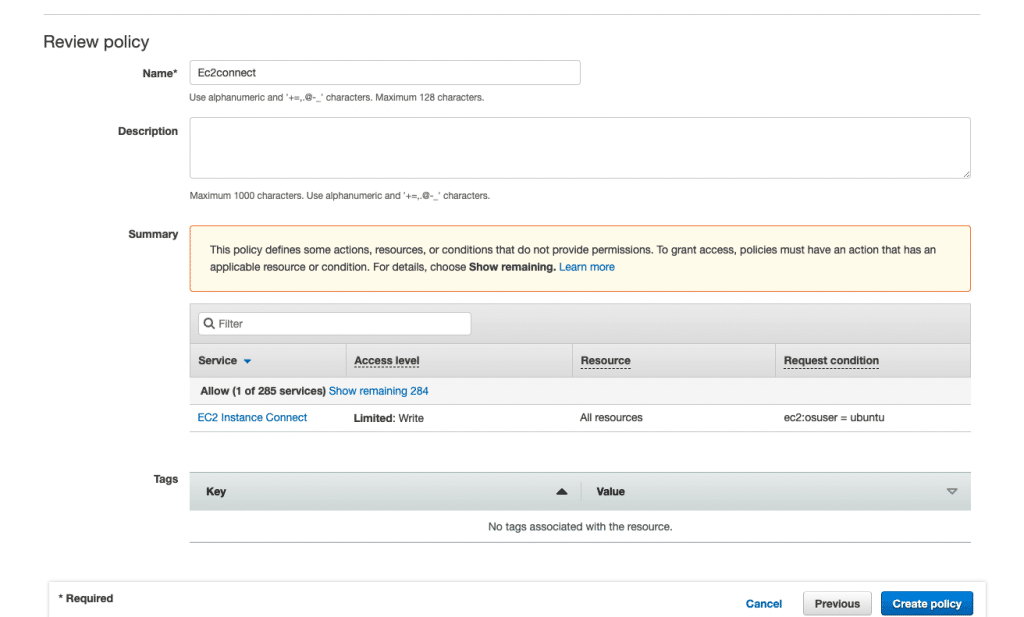Screen dimensions: 1024x617
Task: Open the EC2 Instance Connect service link
Action: pos(252,418)
